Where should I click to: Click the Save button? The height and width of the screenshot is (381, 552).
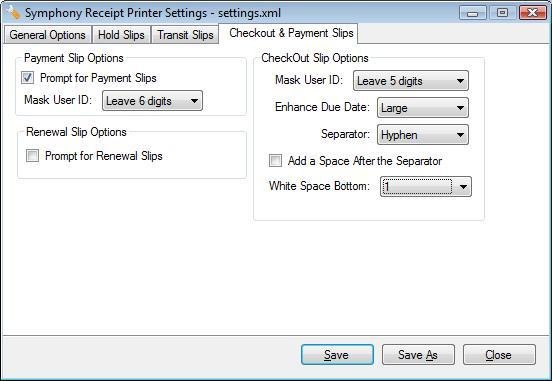pos(337,355)
